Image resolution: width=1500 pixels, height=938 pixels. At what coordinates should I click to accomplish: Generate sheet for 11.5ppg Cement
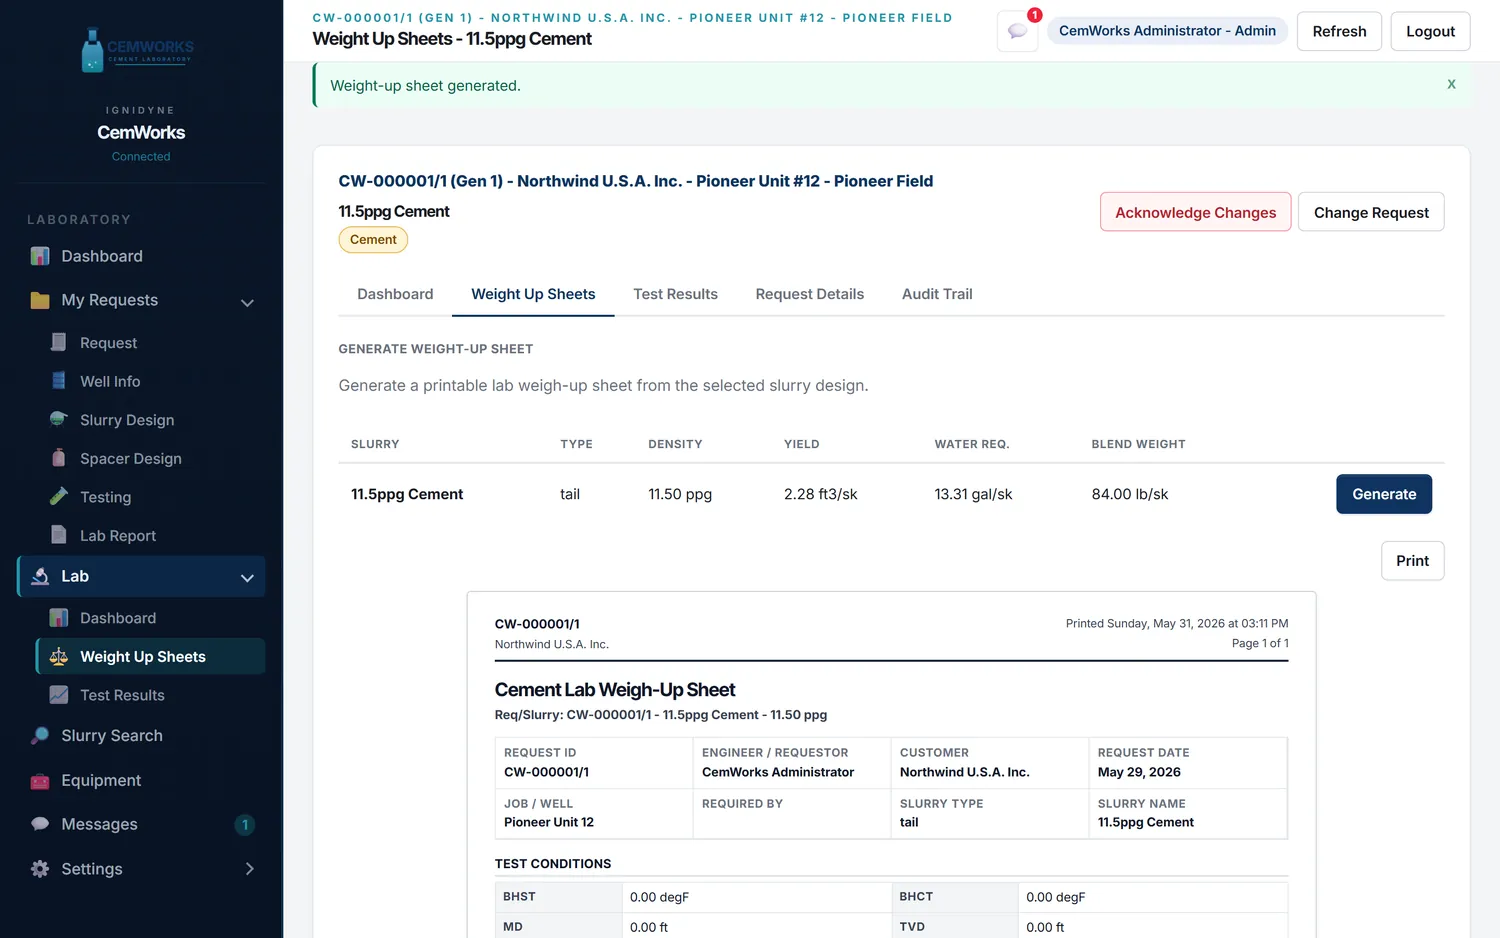point(1384,494)
